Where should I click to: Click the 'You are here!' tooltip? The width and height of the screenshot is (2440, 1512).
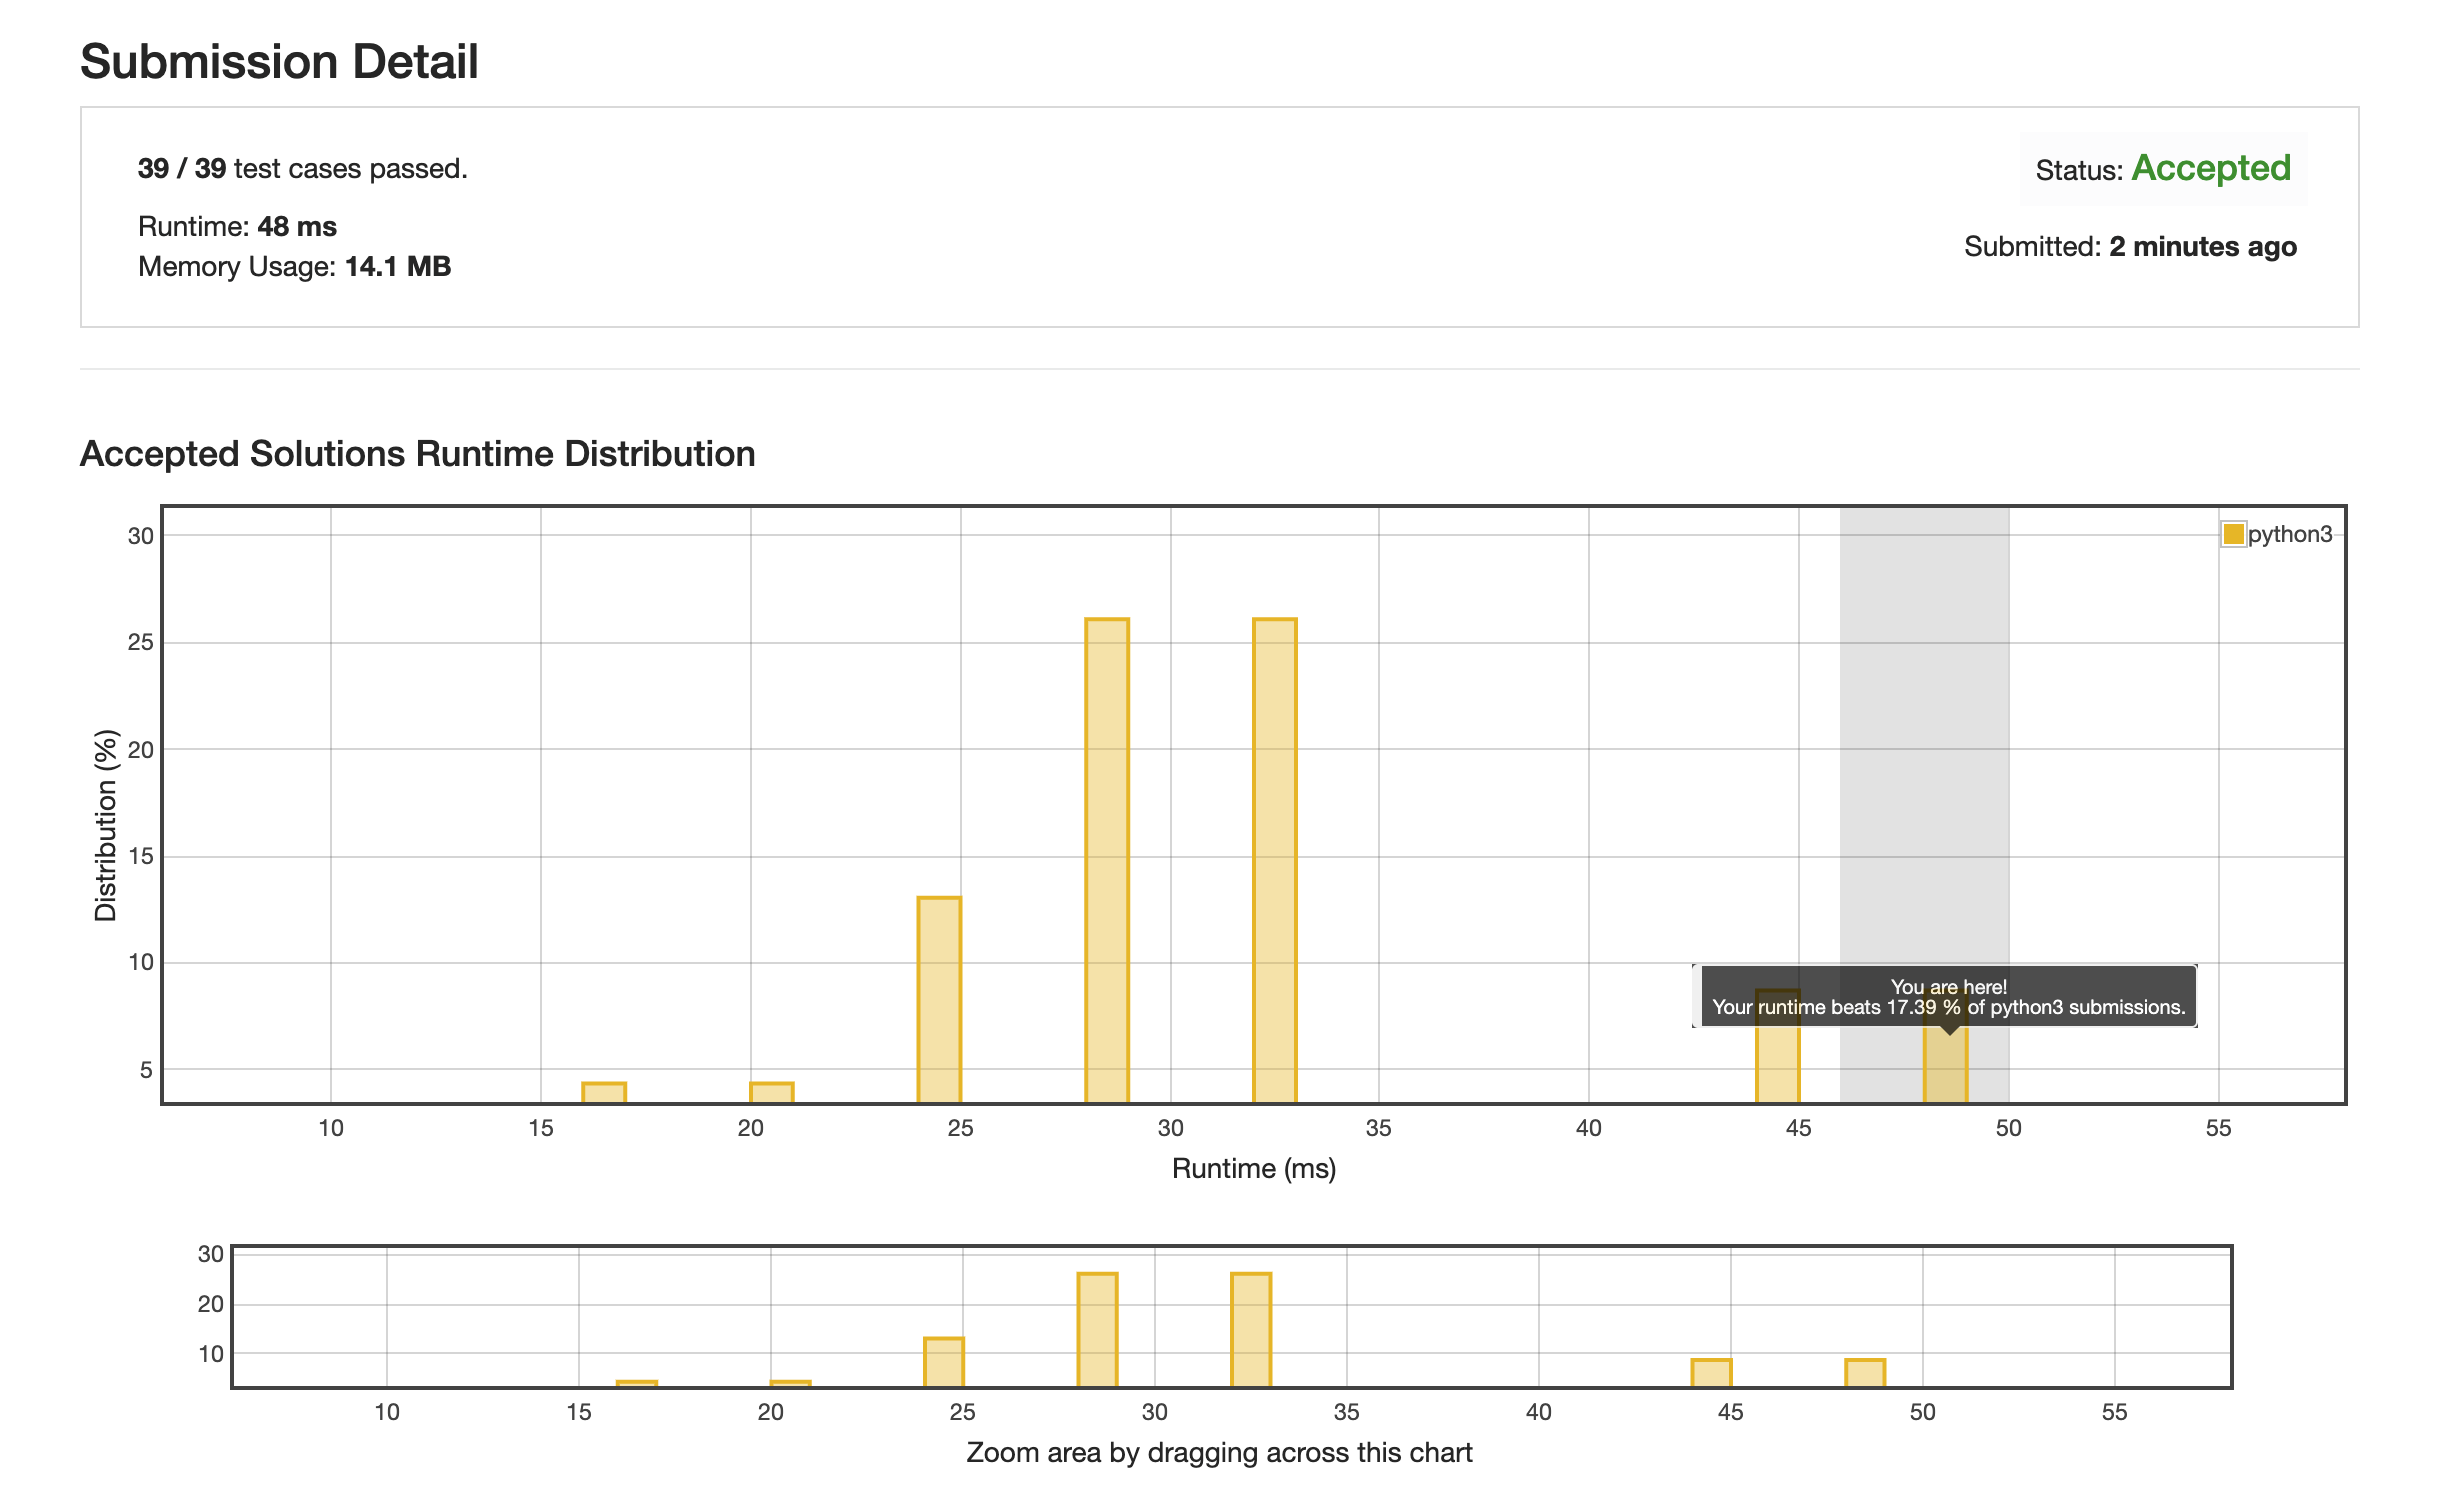point(1948,996)
